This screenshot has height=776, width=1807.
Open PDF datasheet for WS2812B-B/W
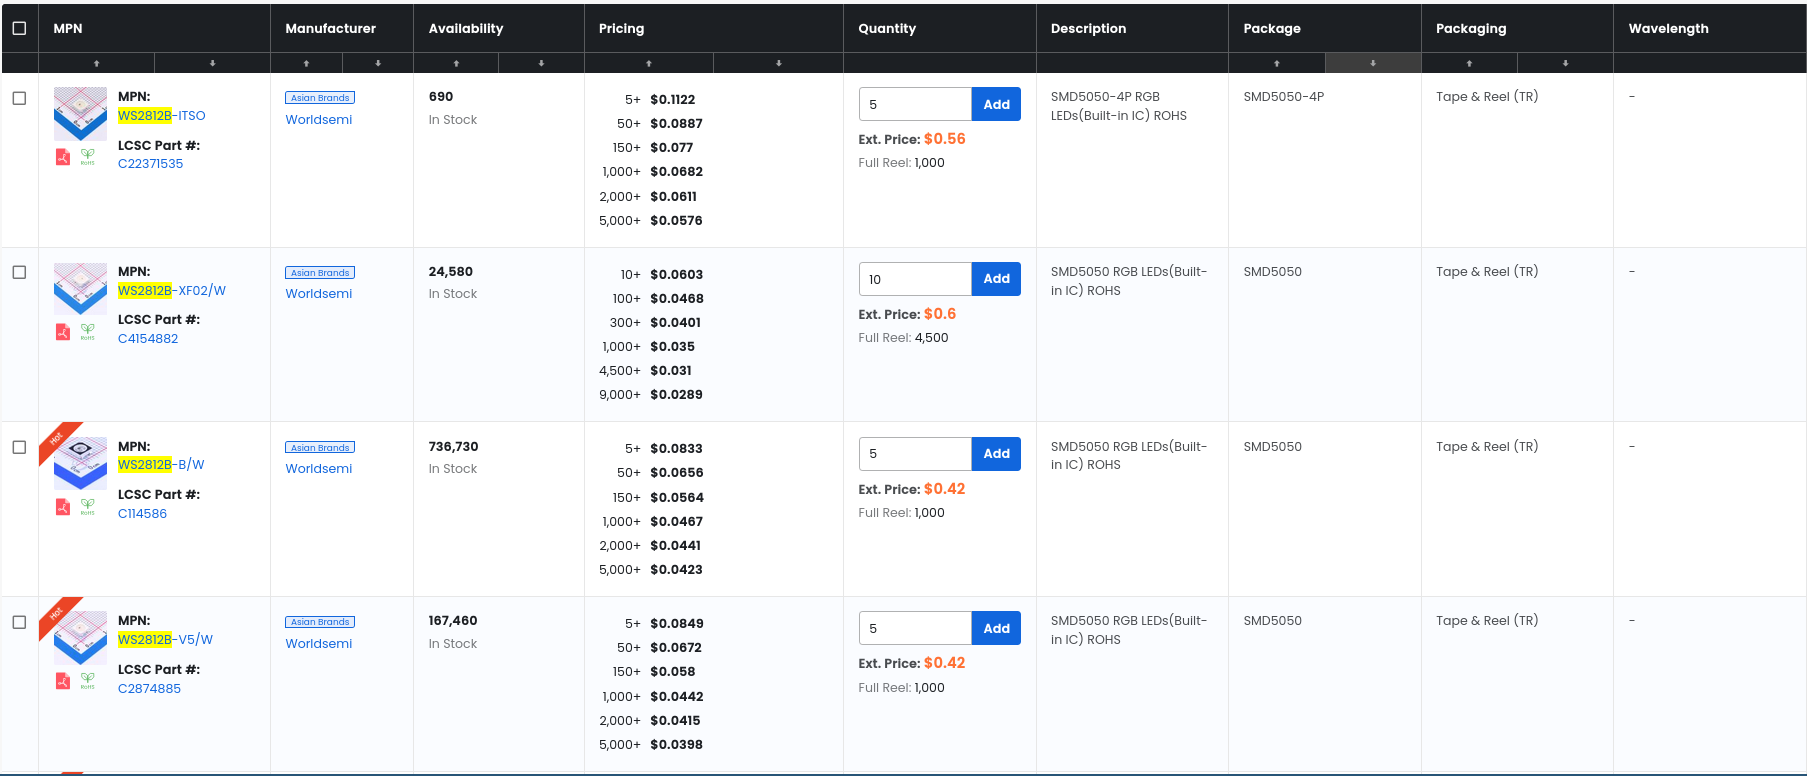(x=62, y=507)
